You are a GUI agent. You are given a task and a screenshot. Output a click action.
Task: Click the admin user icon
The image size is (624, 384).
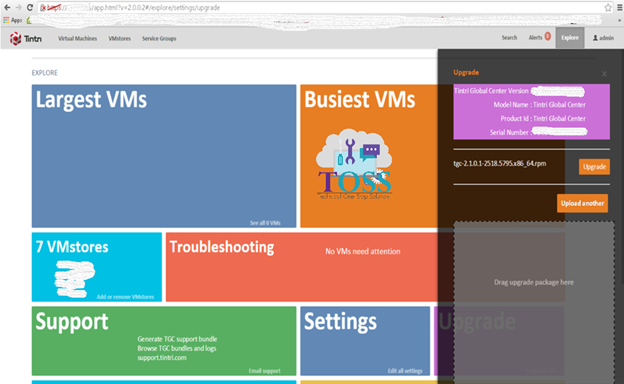coord(595,38)
